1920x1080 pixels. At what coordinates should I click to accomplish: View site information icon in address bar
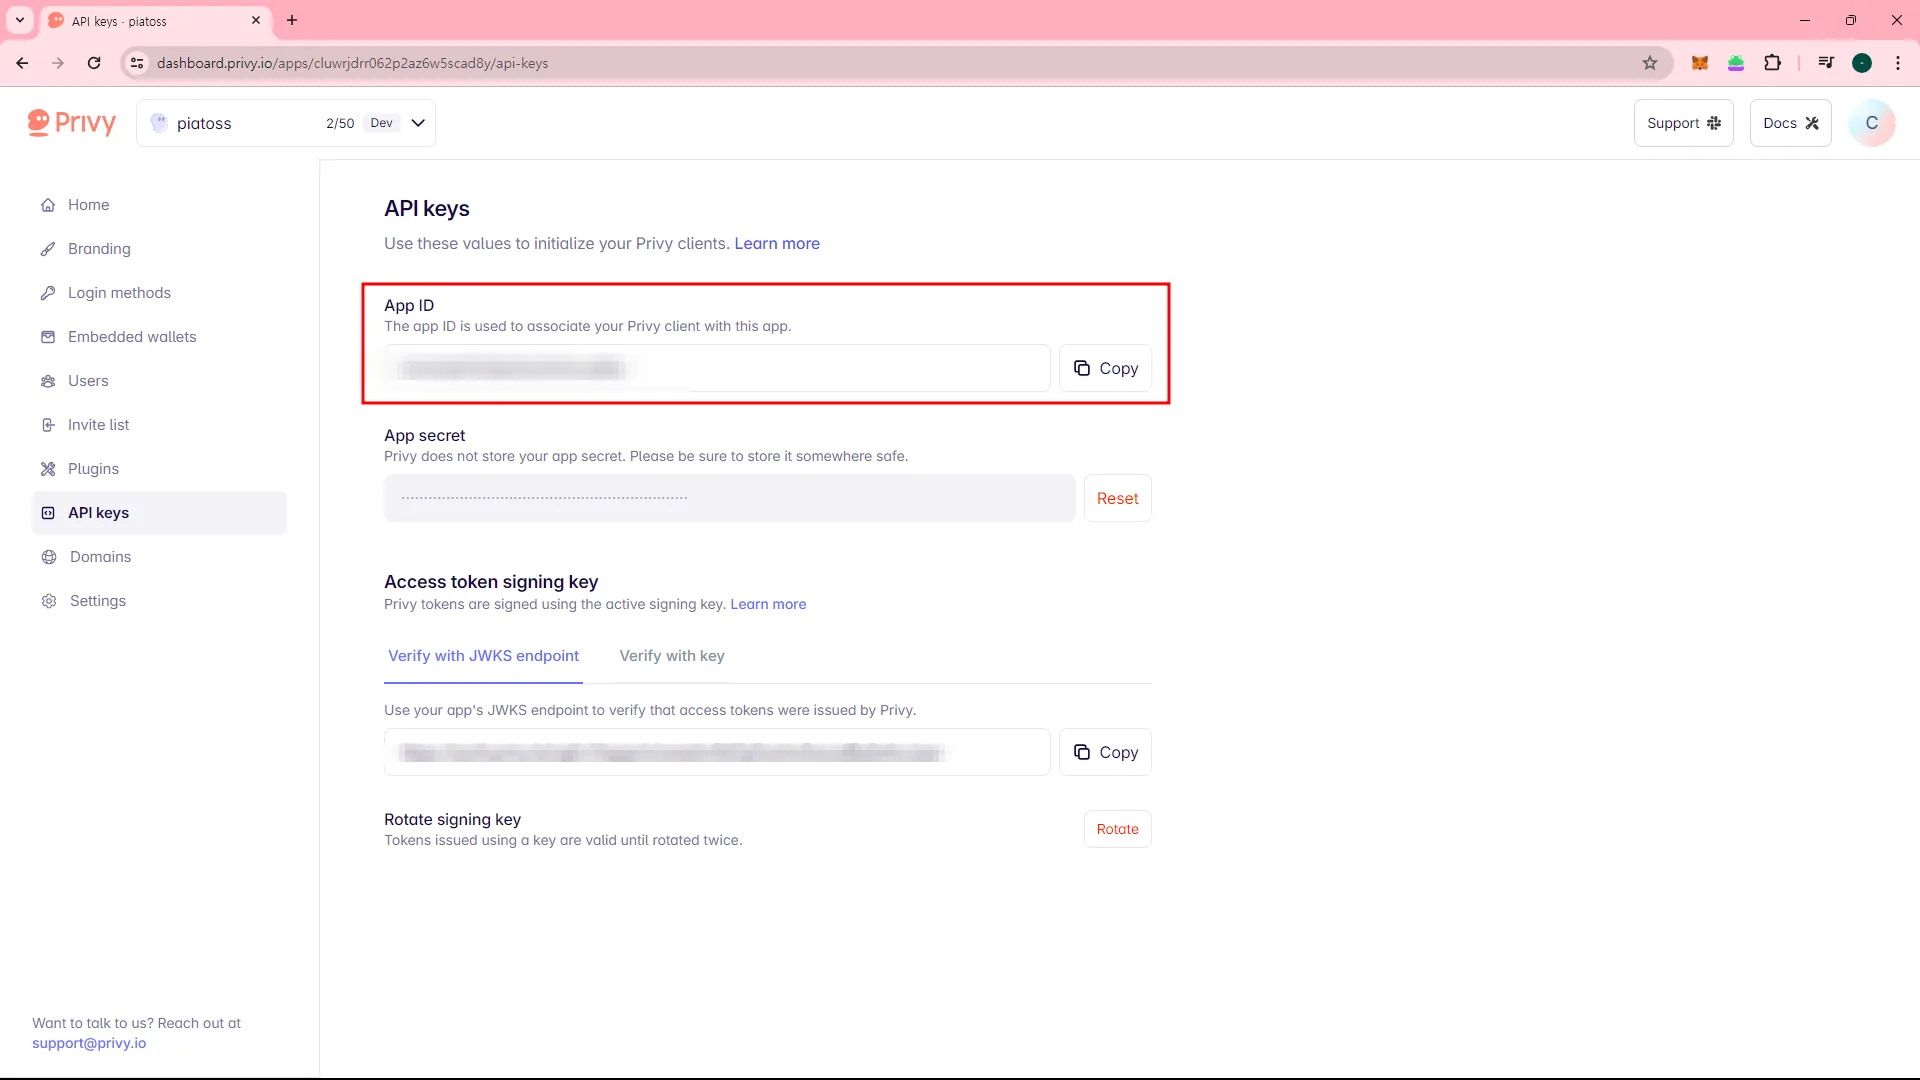click(x=137, y=63)
